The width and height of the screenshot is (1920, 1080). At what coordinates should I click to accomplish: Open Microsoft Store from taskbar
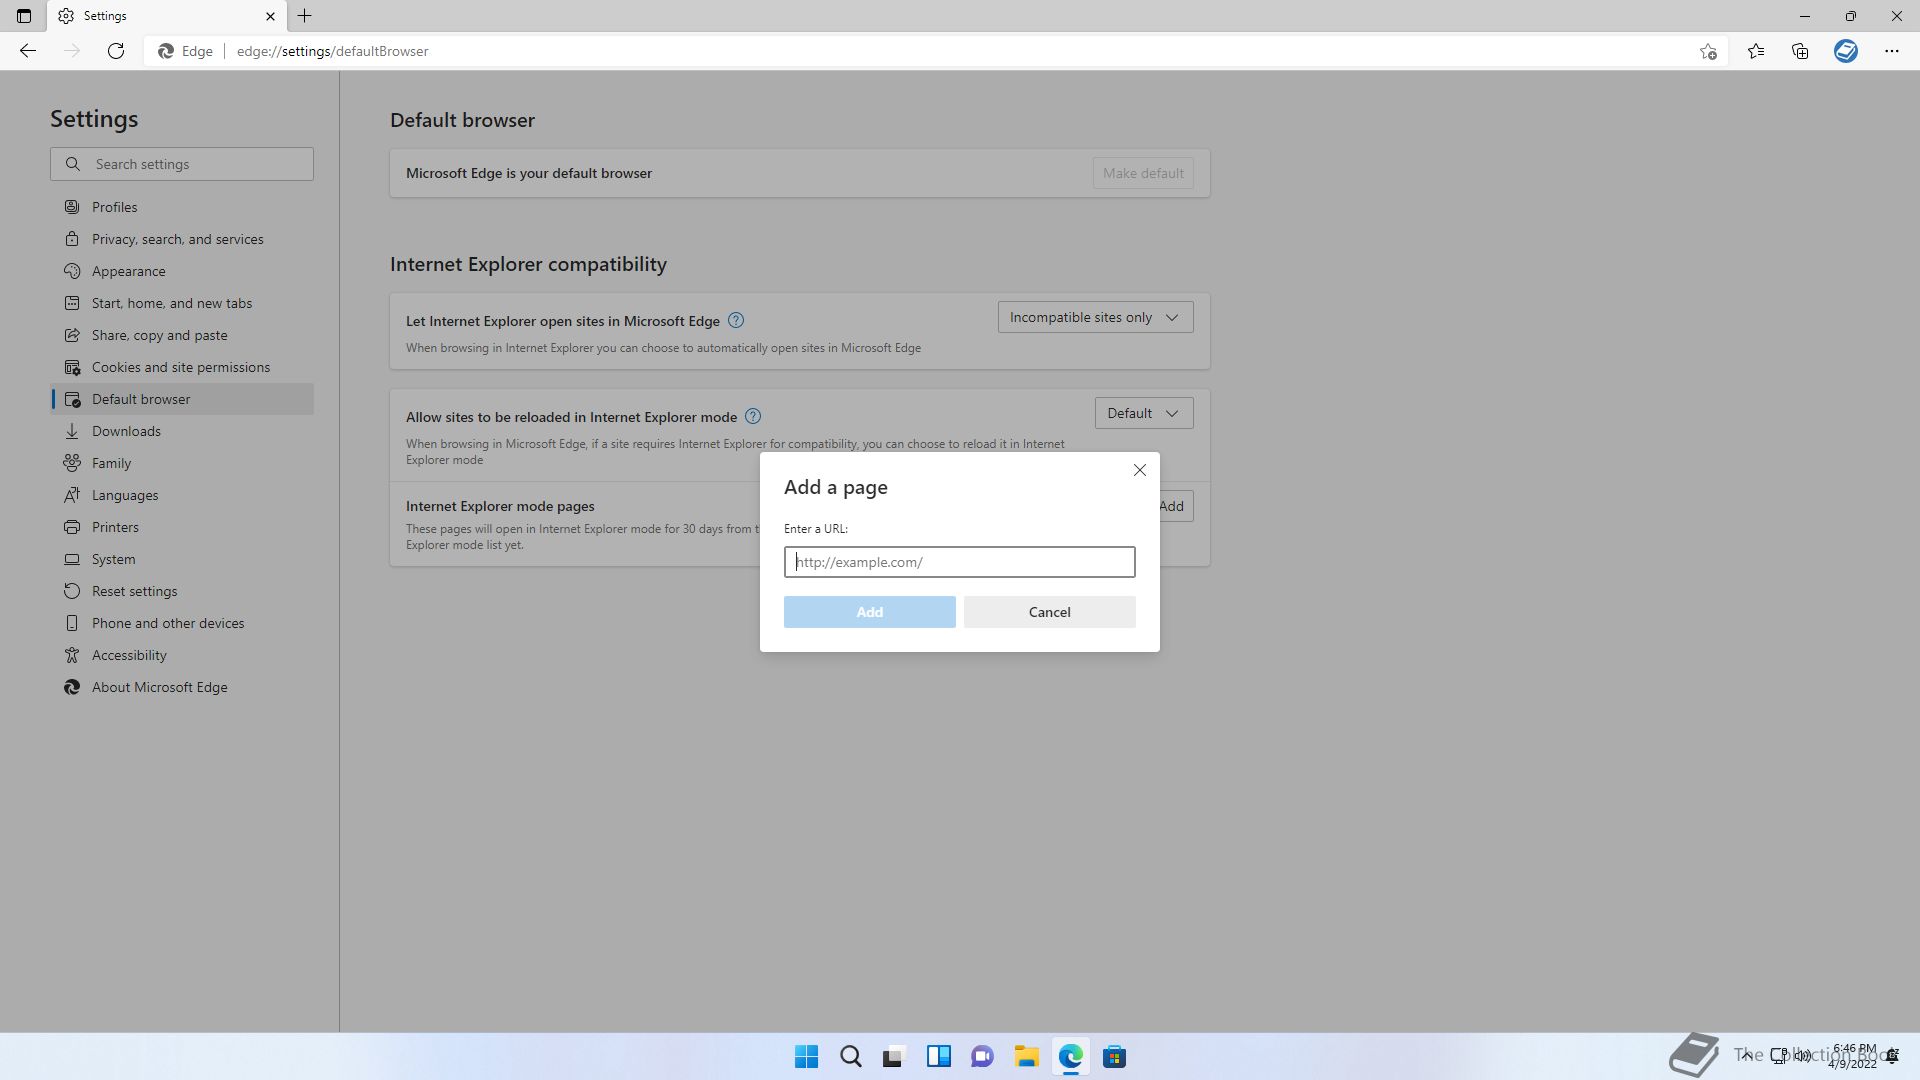pyautogui.click(x=1114, y=1056)
